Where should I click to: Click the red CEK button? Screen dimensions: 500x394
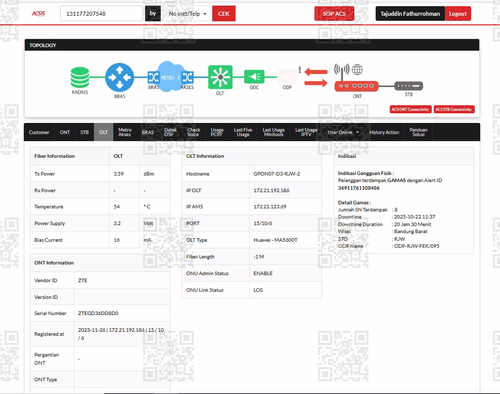click(x=224, y=14)
